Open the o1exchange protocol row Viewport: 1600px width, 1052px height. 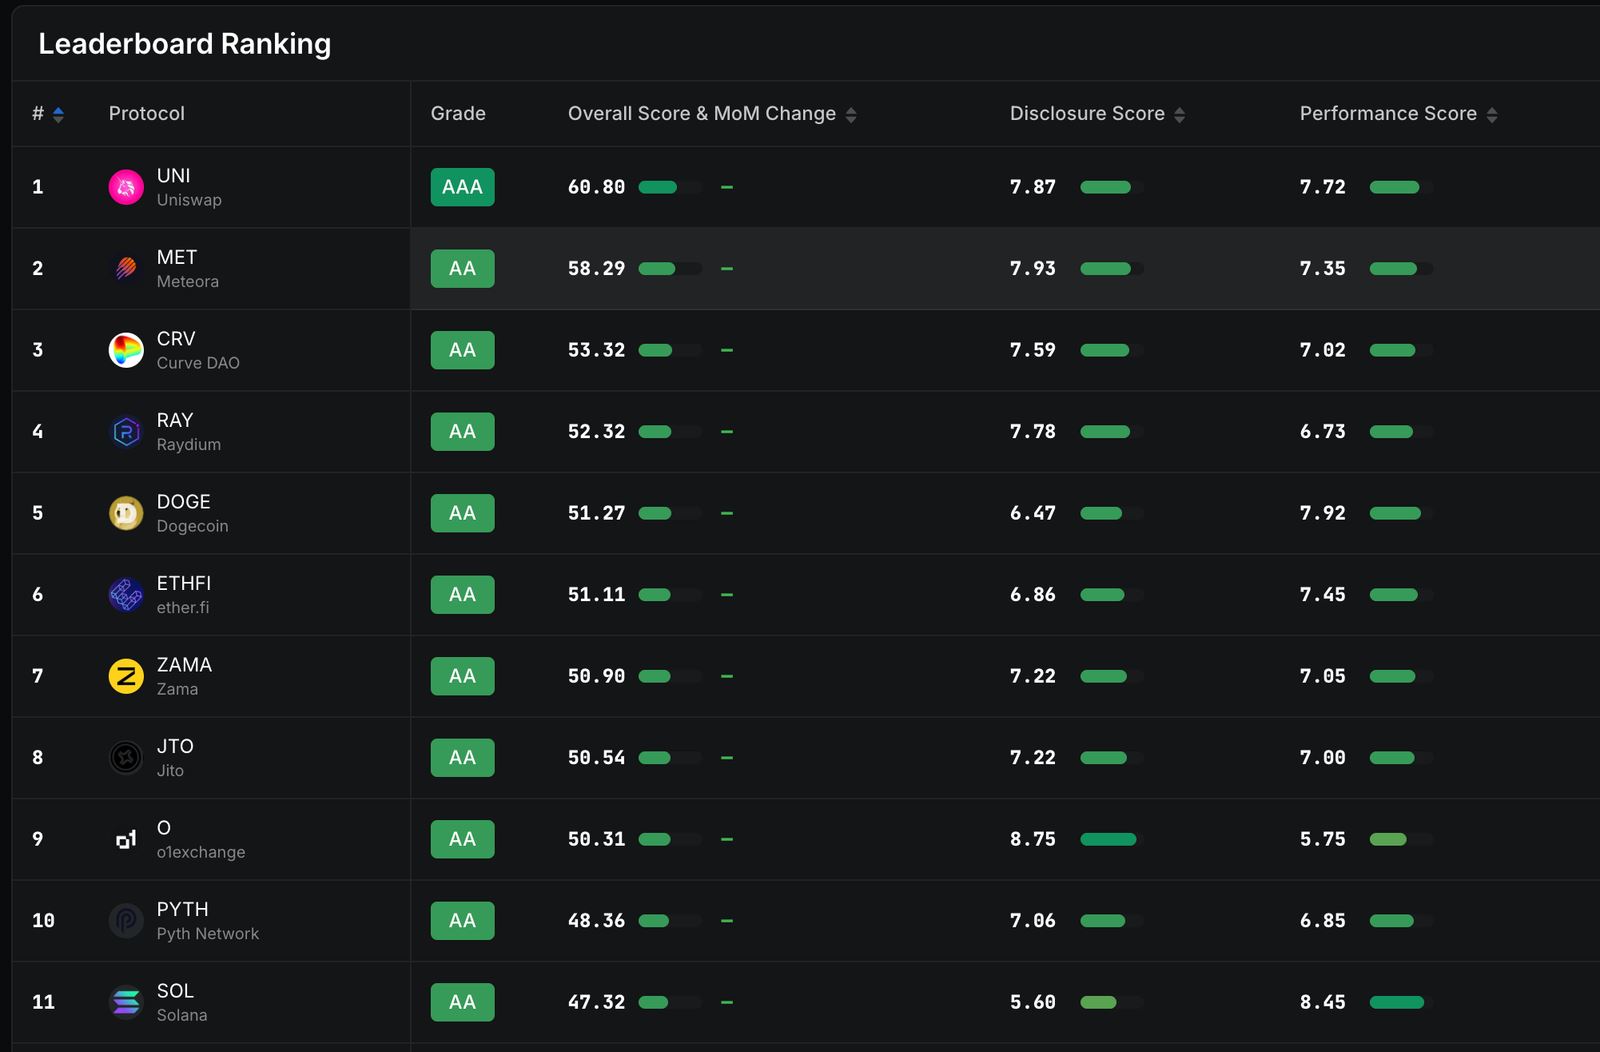pyautogui.click(x=806, y=839)
